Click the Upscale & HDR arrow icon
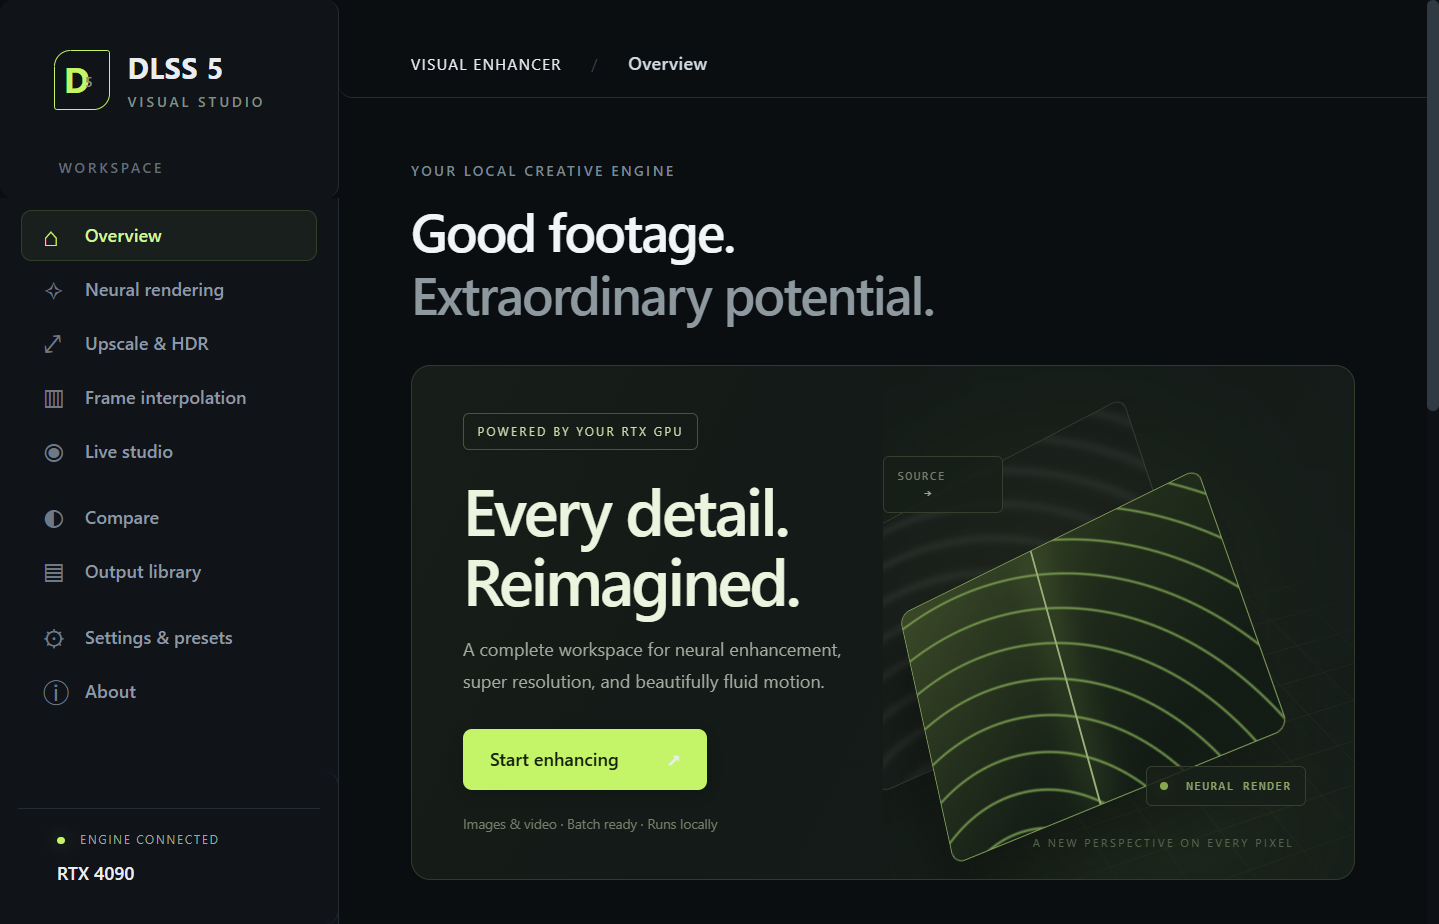 coord(54,345)
